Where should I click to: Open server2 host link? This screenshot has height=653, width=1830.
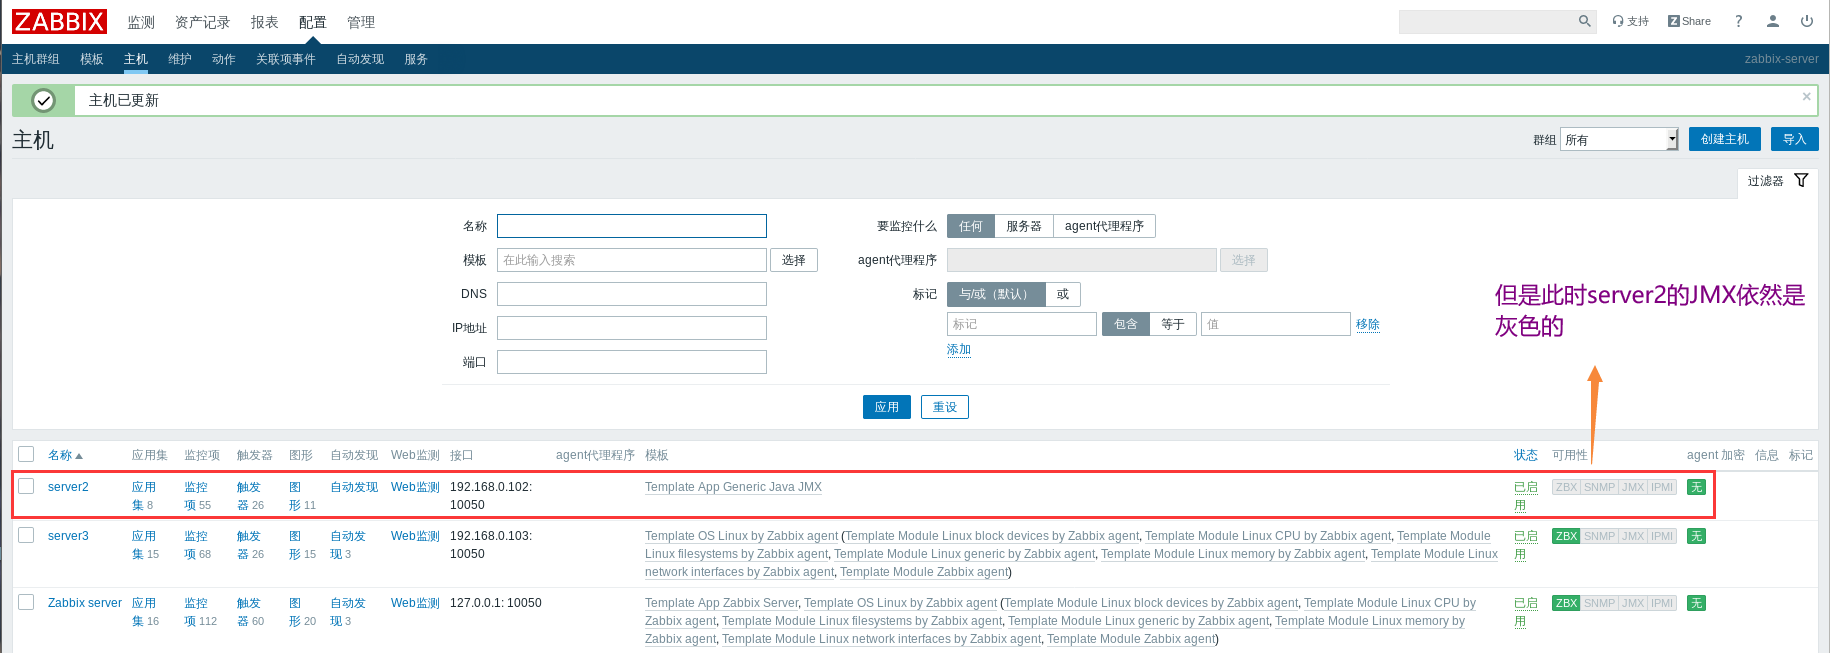[x=68, y=487]
